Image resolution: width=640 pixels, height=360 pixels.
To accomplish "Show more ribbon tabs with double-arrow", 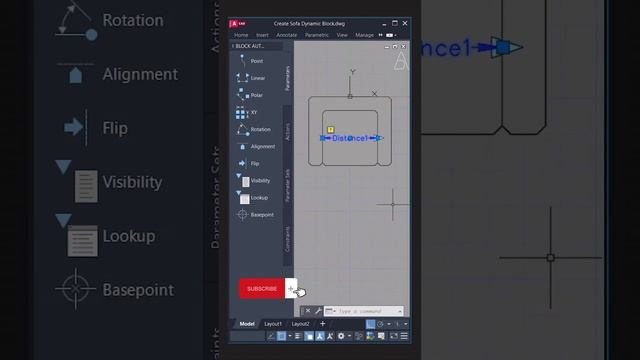I will coord(381,35).
